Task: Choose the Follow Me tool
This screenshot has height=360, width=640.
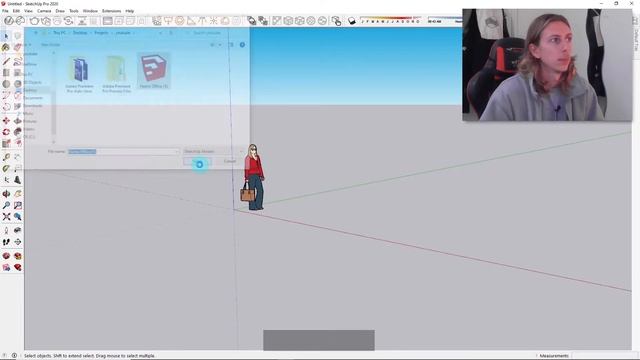Action: [18, 132]
